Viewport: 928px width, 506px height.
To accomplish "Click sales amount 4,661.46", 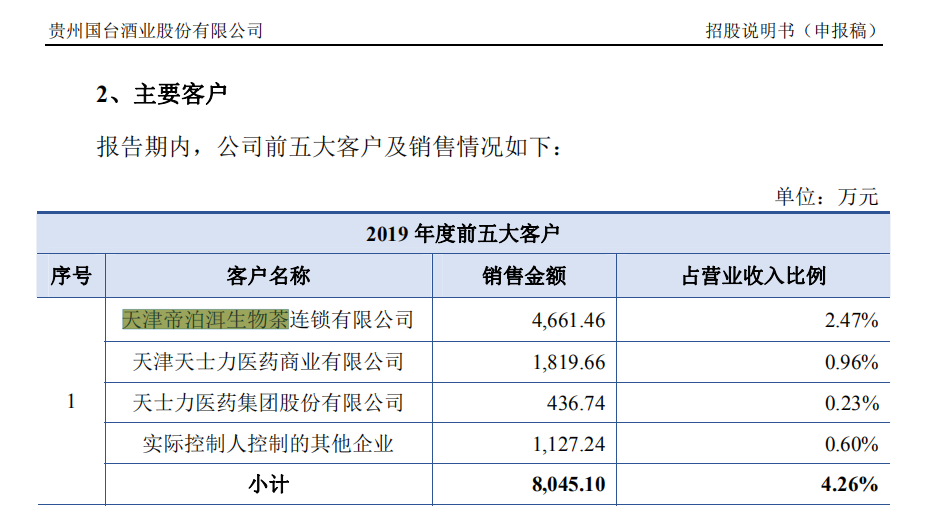I will (568, 320).
